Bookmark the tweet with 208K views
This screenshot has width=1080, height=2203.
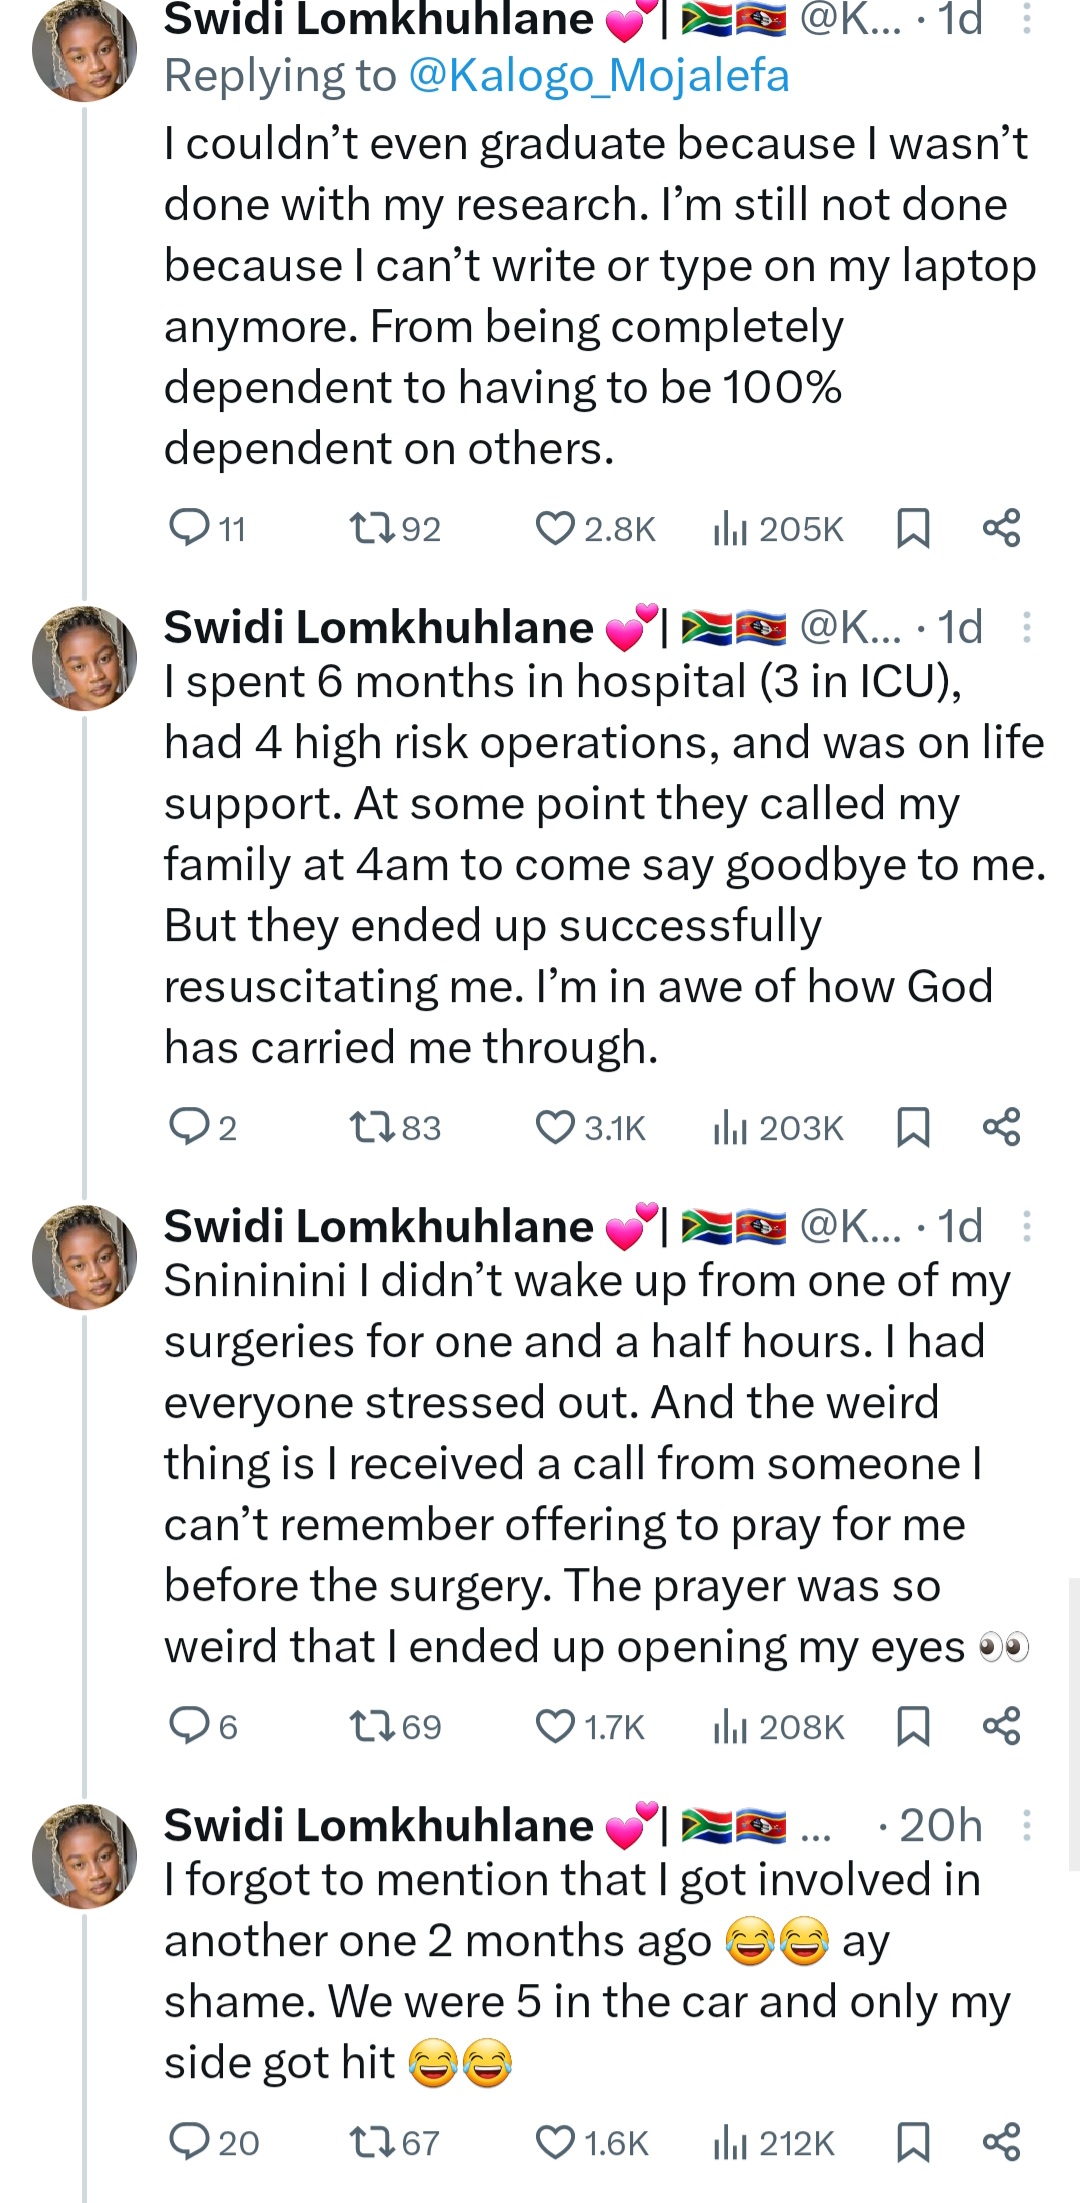pos(913,1726)
